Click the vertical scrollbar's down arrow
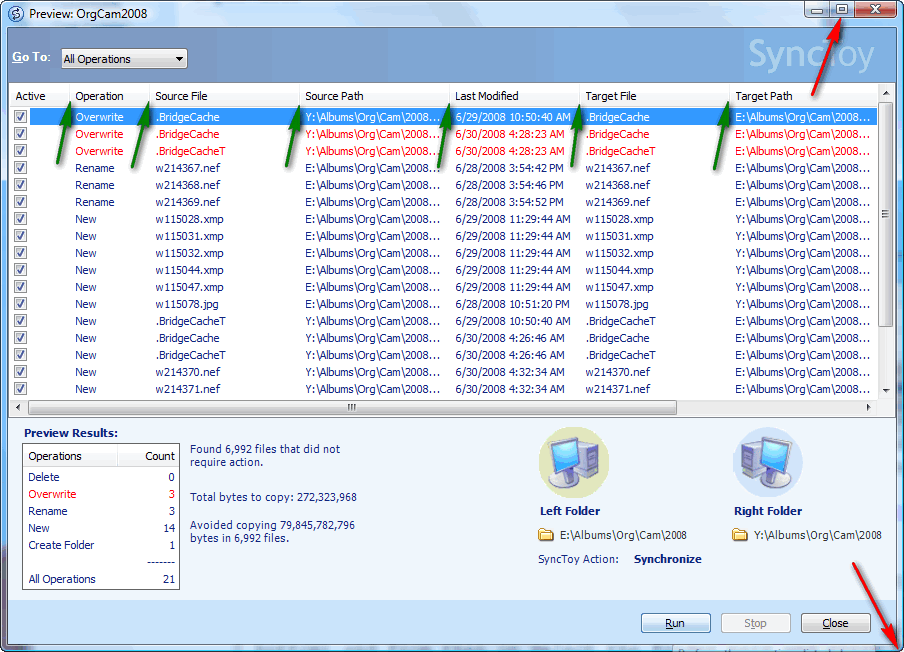 pyautogui.click(x=886, y=390)
